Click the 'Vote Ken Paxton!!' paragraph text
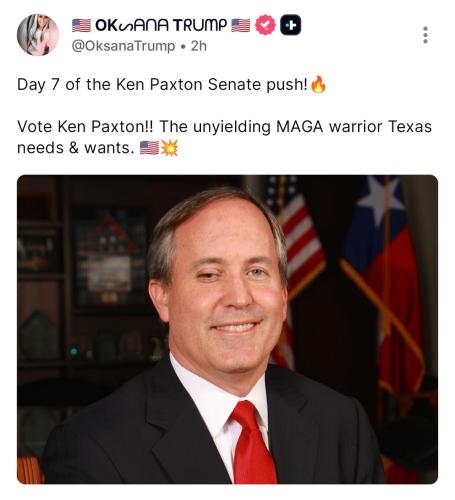Viewport: 455px width, 500px height. (224, 137)
